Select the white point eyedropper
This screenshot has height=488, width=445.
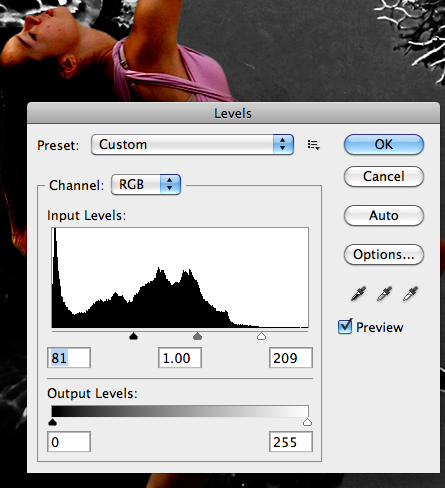(x=410, y=294)
